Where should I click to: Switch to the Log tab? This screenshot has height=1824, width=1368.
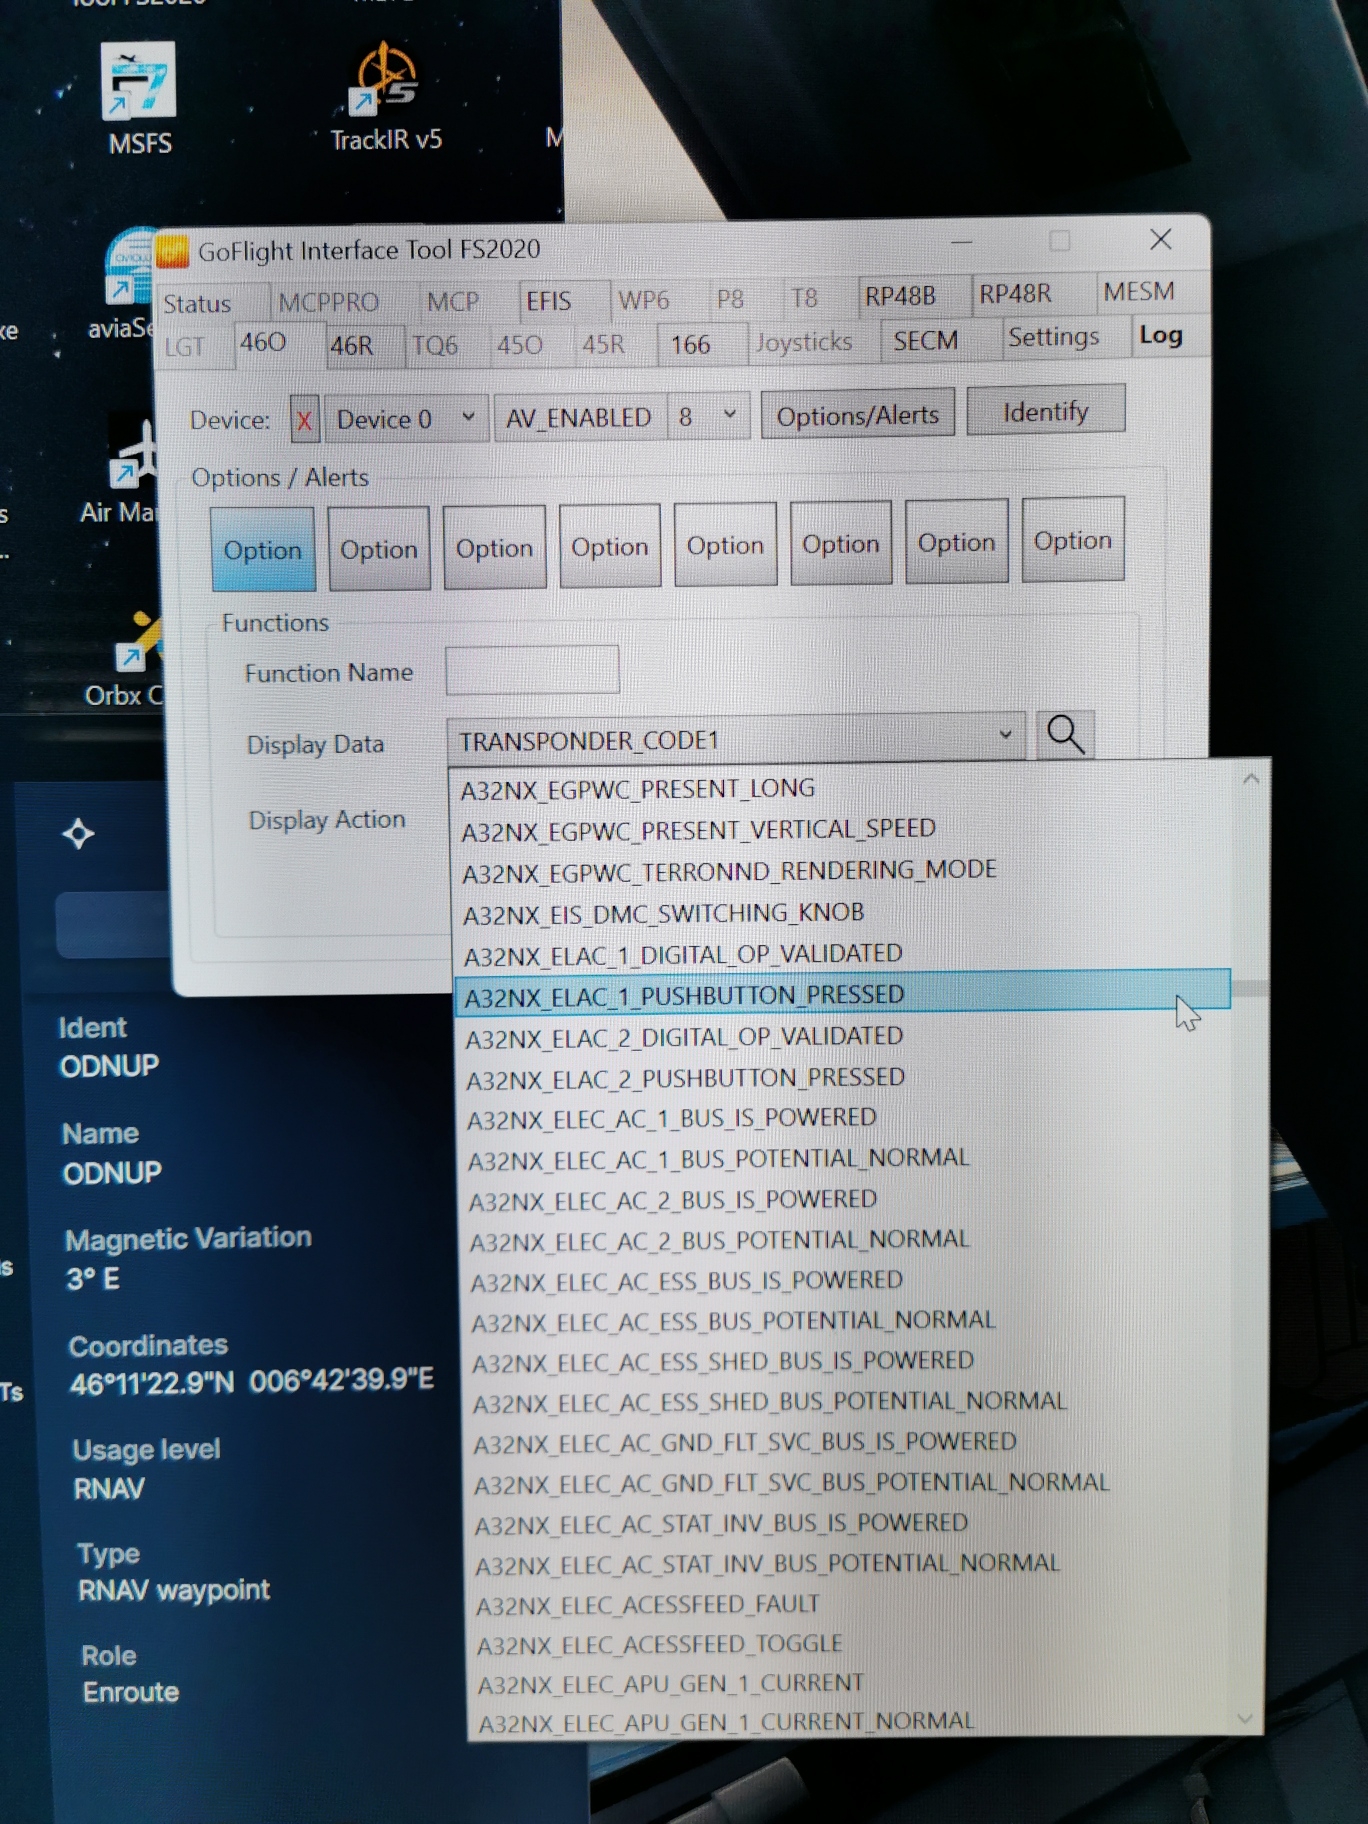(1161, 335)
